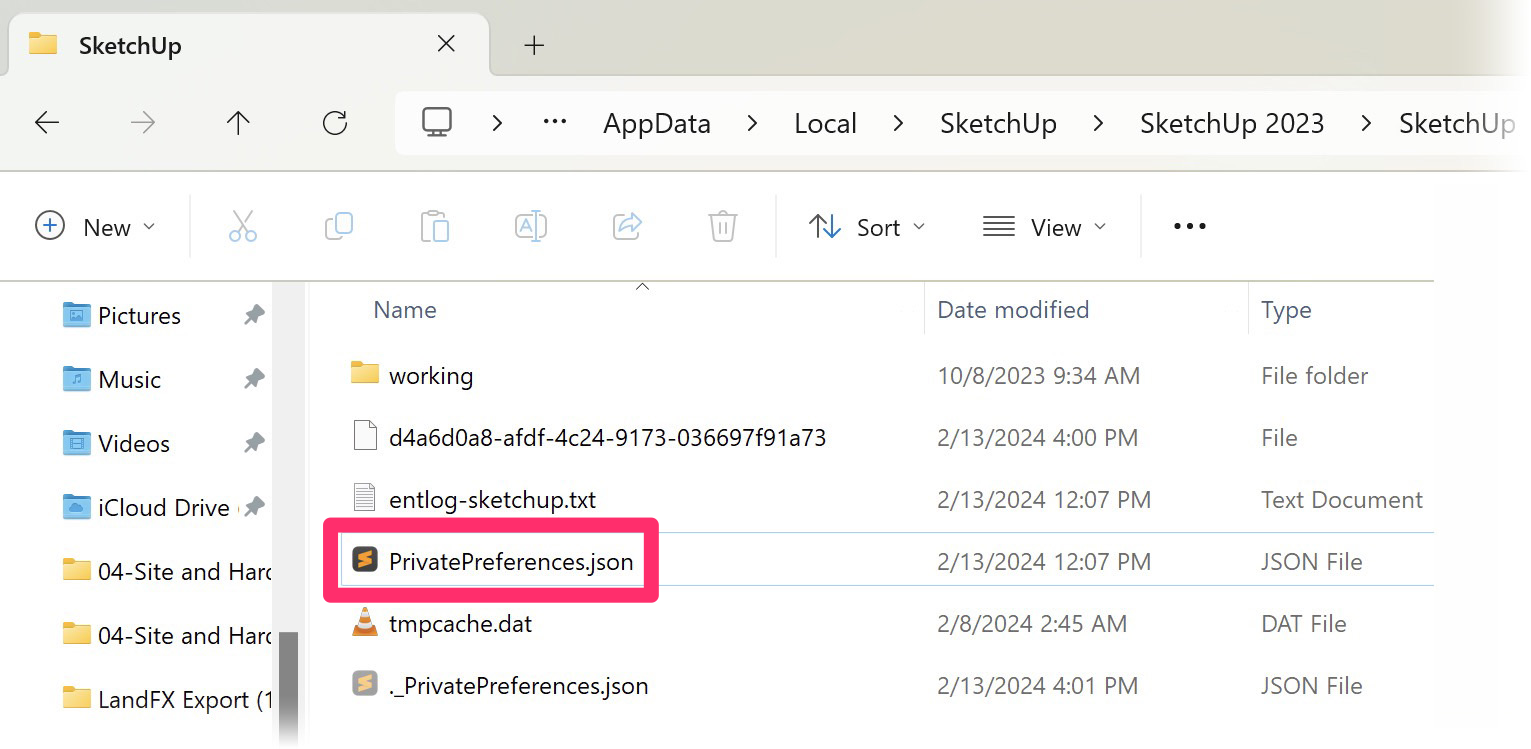This screenshot has width=1531, height=749.
Task: Open SketchUp 2023 breadcrumb folder
Action: point(1232,124)
